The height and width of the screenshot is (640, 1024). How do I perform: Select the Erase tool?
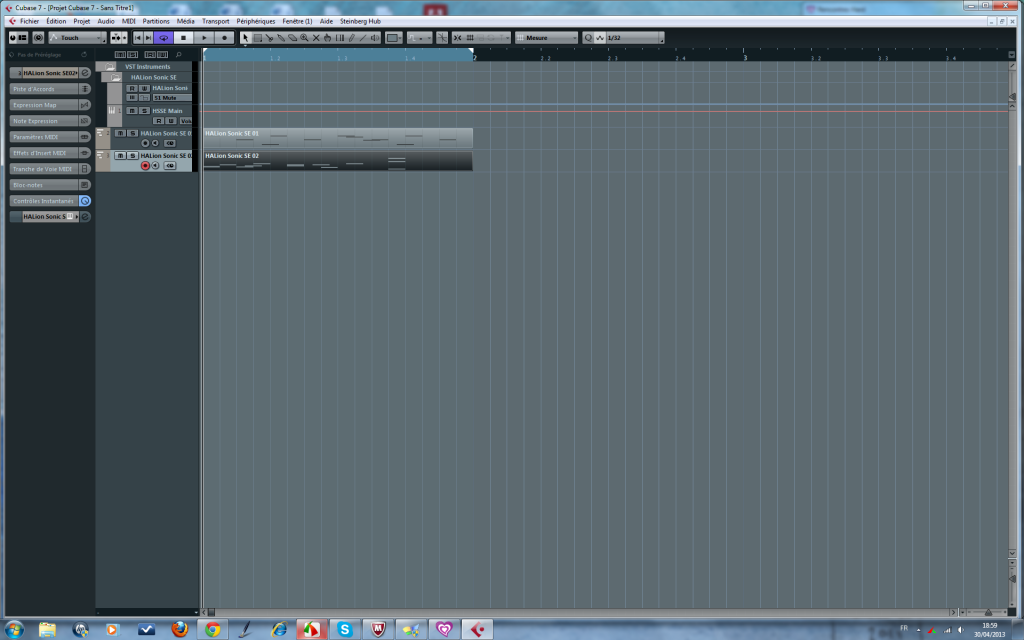tap(293, 38)
